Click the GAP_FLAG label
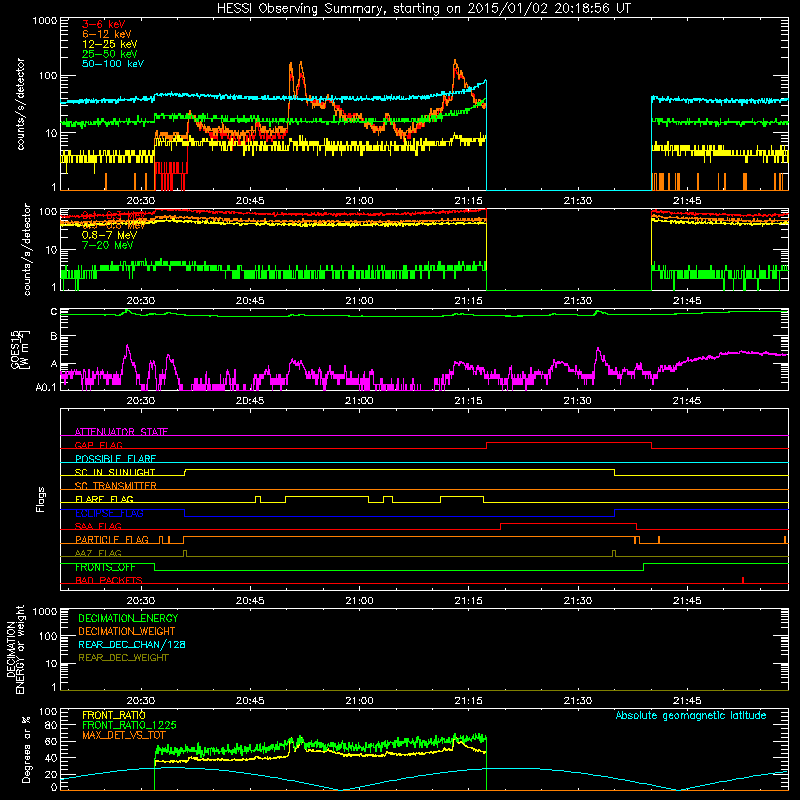Viewport: 800px width, 800px height. (99, 445)
